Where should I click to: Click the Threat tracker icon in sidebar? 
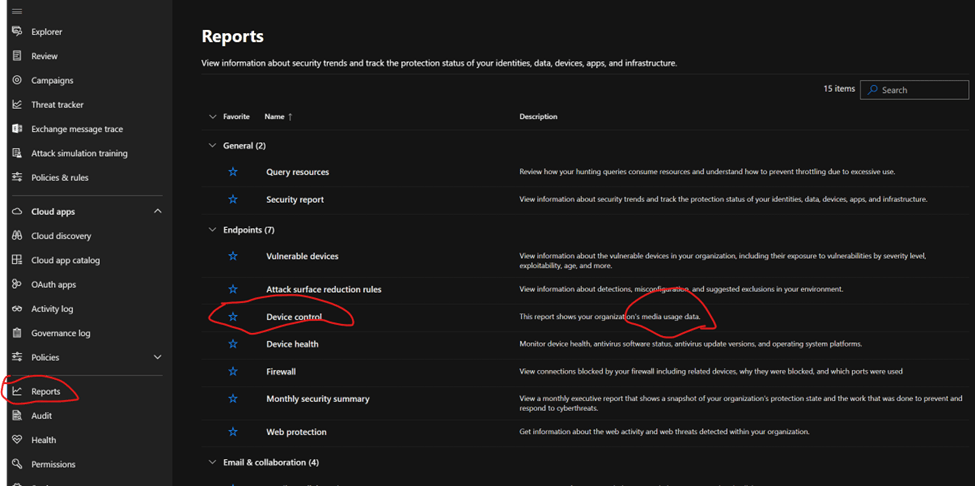[x=17, y=105]
